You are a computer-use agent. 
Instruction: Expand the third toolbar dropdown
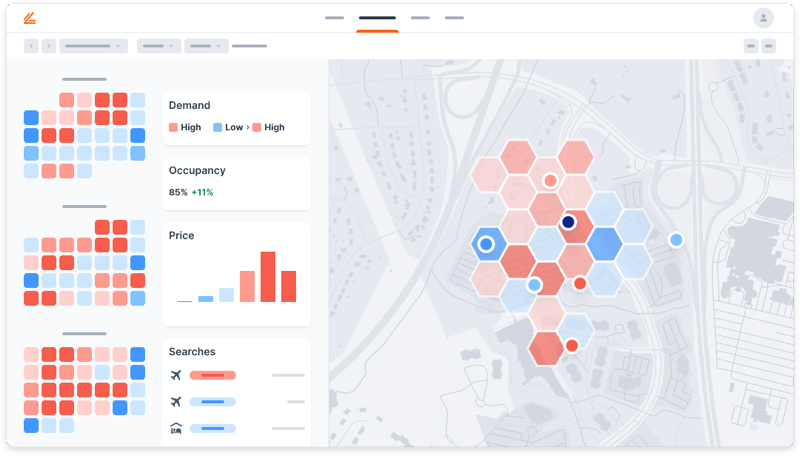[206, 46]
